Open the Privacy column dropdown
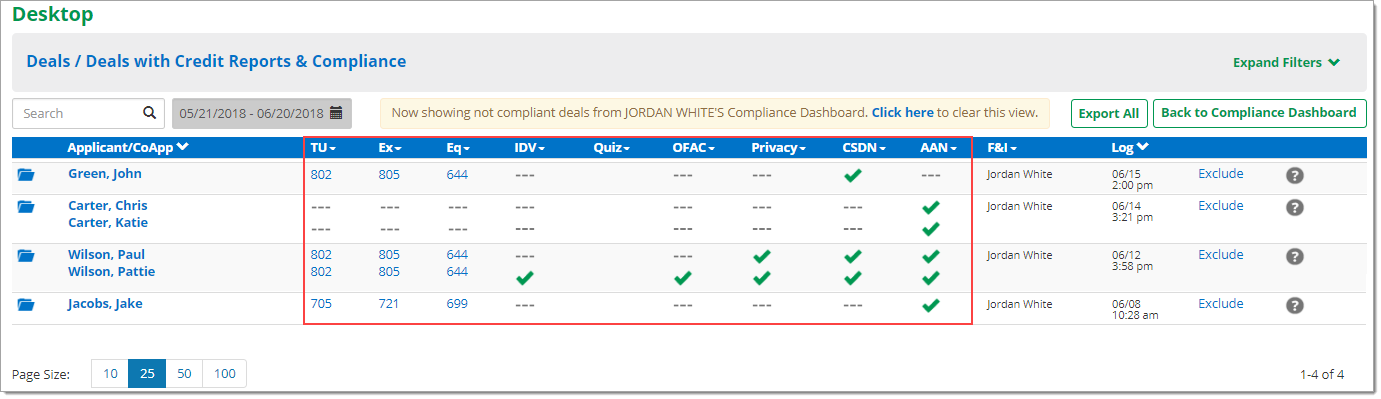The image size is (1381, 399). tap(780, 148)
